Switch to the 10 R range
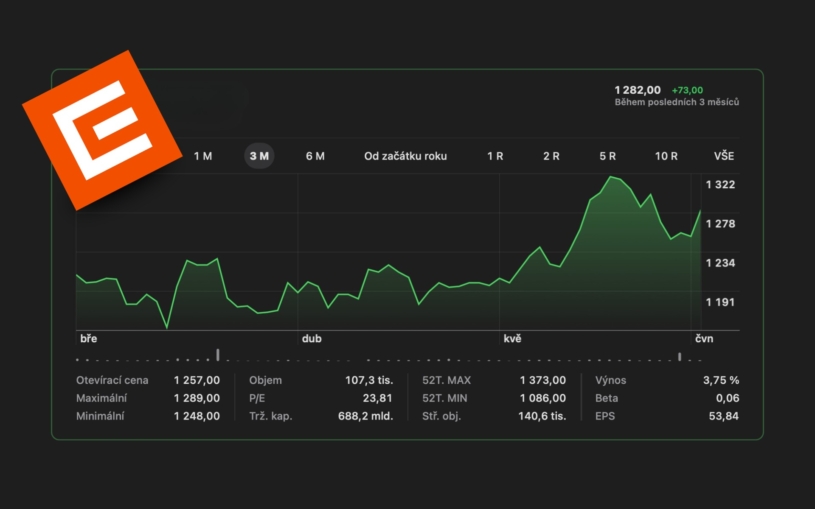Viewport: 815px width, 509px height. point(666,156)
